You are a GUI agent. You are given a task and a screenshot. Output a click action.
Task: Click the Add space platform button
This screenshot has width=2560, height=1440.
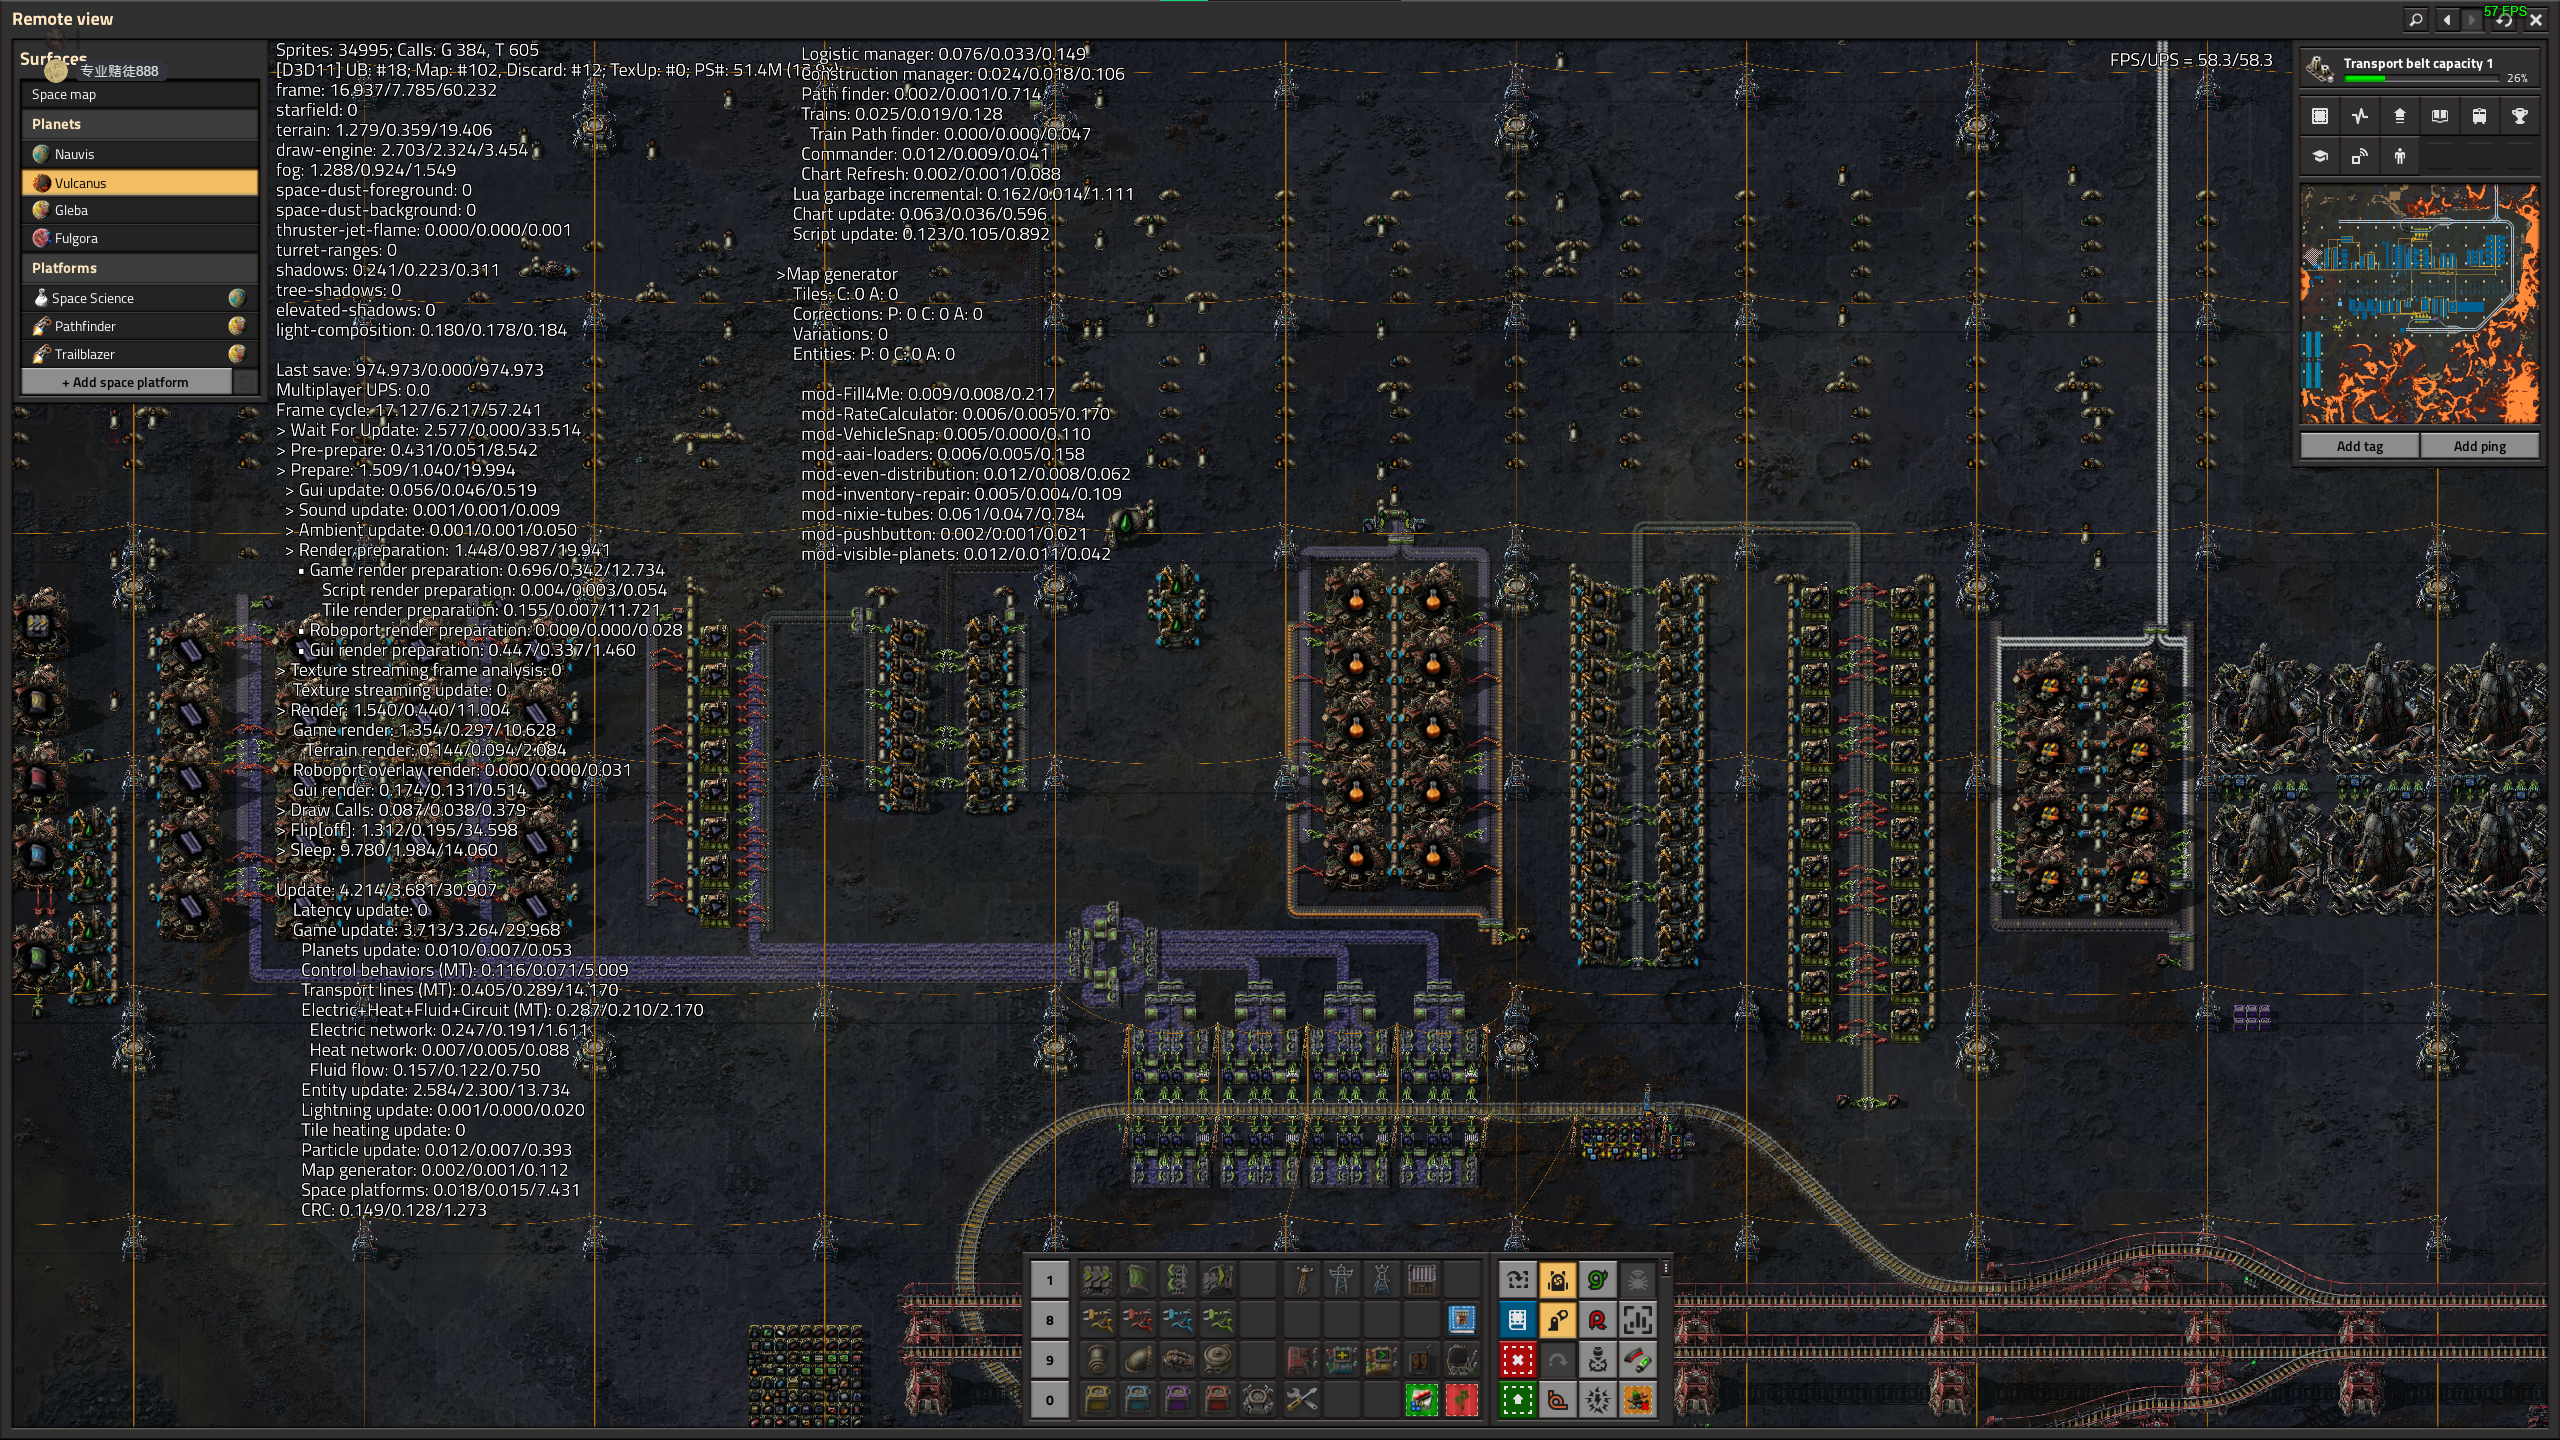tap(126, 382)
